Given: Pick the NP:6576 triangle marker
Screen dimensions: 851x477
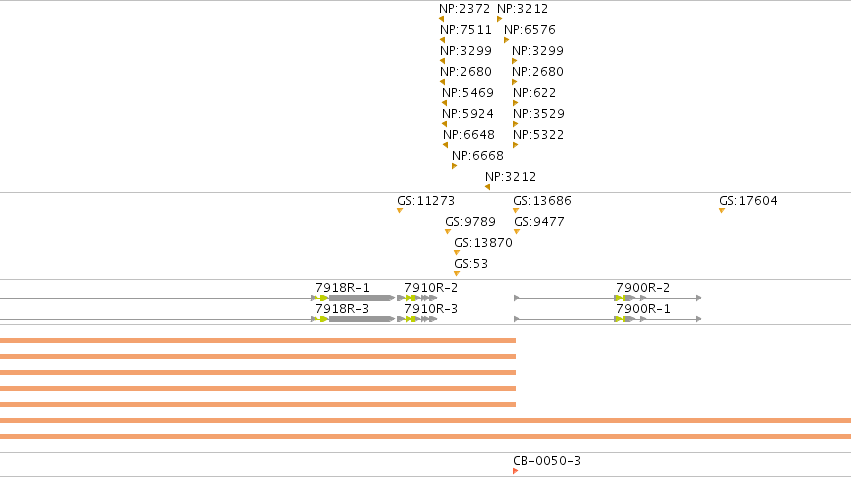Looking at the screenshot, I should (506, 40).
